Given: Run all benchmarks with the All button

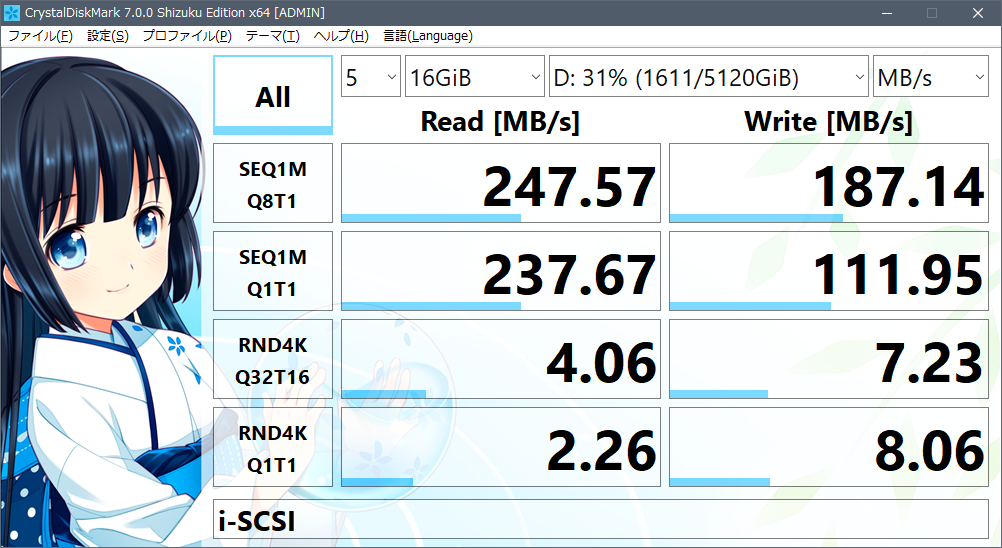Looking at the screenshot, I should (x=273, y=95).
